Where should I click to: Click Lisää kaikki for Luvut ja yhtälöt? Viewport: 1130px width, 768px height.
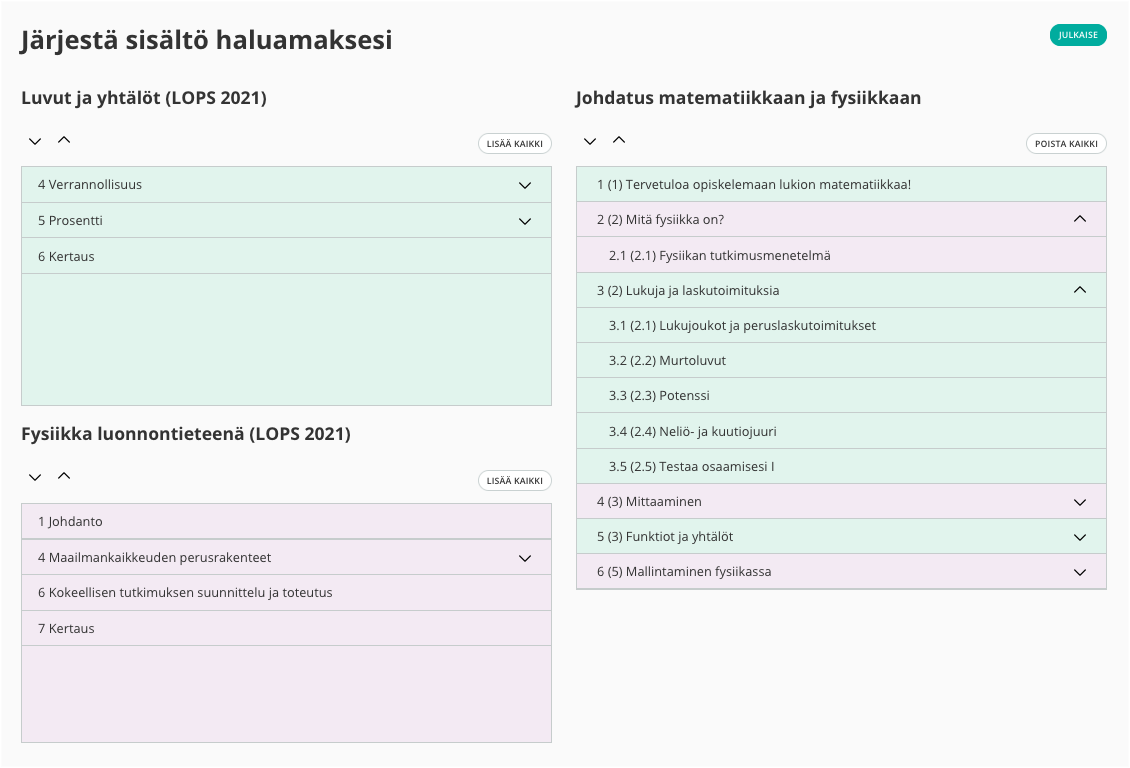[514, 144]
